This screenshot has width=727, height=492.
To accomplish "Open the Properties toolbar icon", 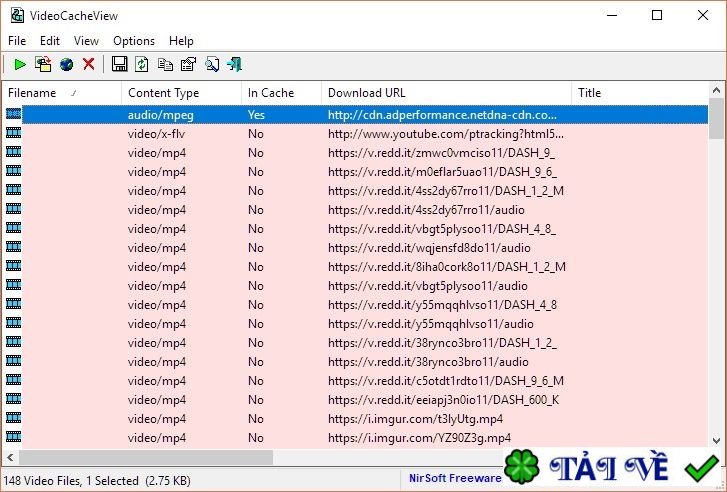I will click(x=188, y=64).
